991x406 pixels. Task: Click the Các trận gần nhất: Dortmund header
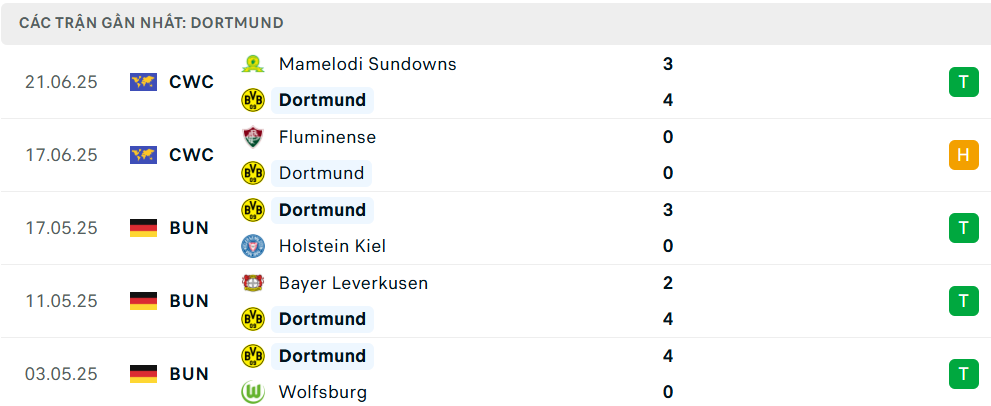tap(152, 23)
